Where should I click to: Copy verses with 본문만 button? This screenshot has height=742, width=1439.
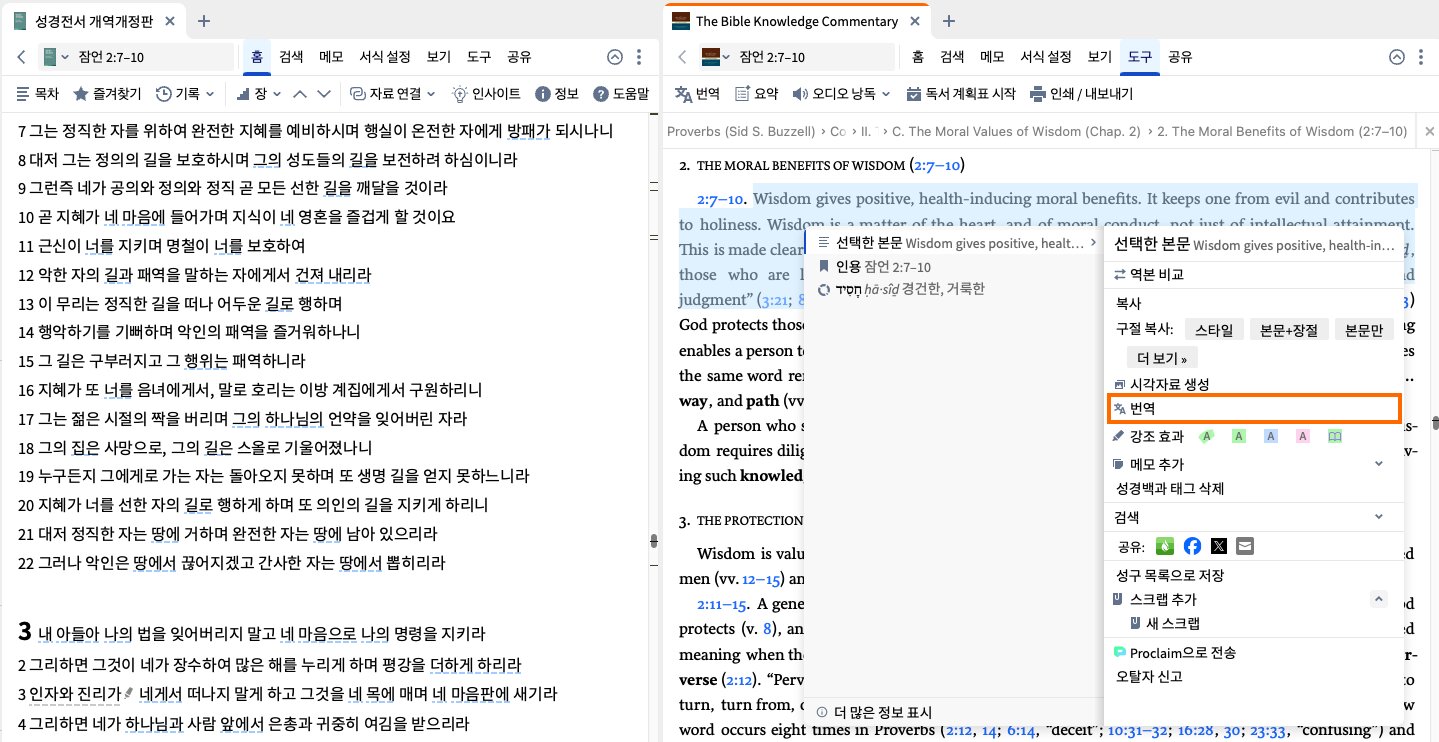pos(1364,330)
